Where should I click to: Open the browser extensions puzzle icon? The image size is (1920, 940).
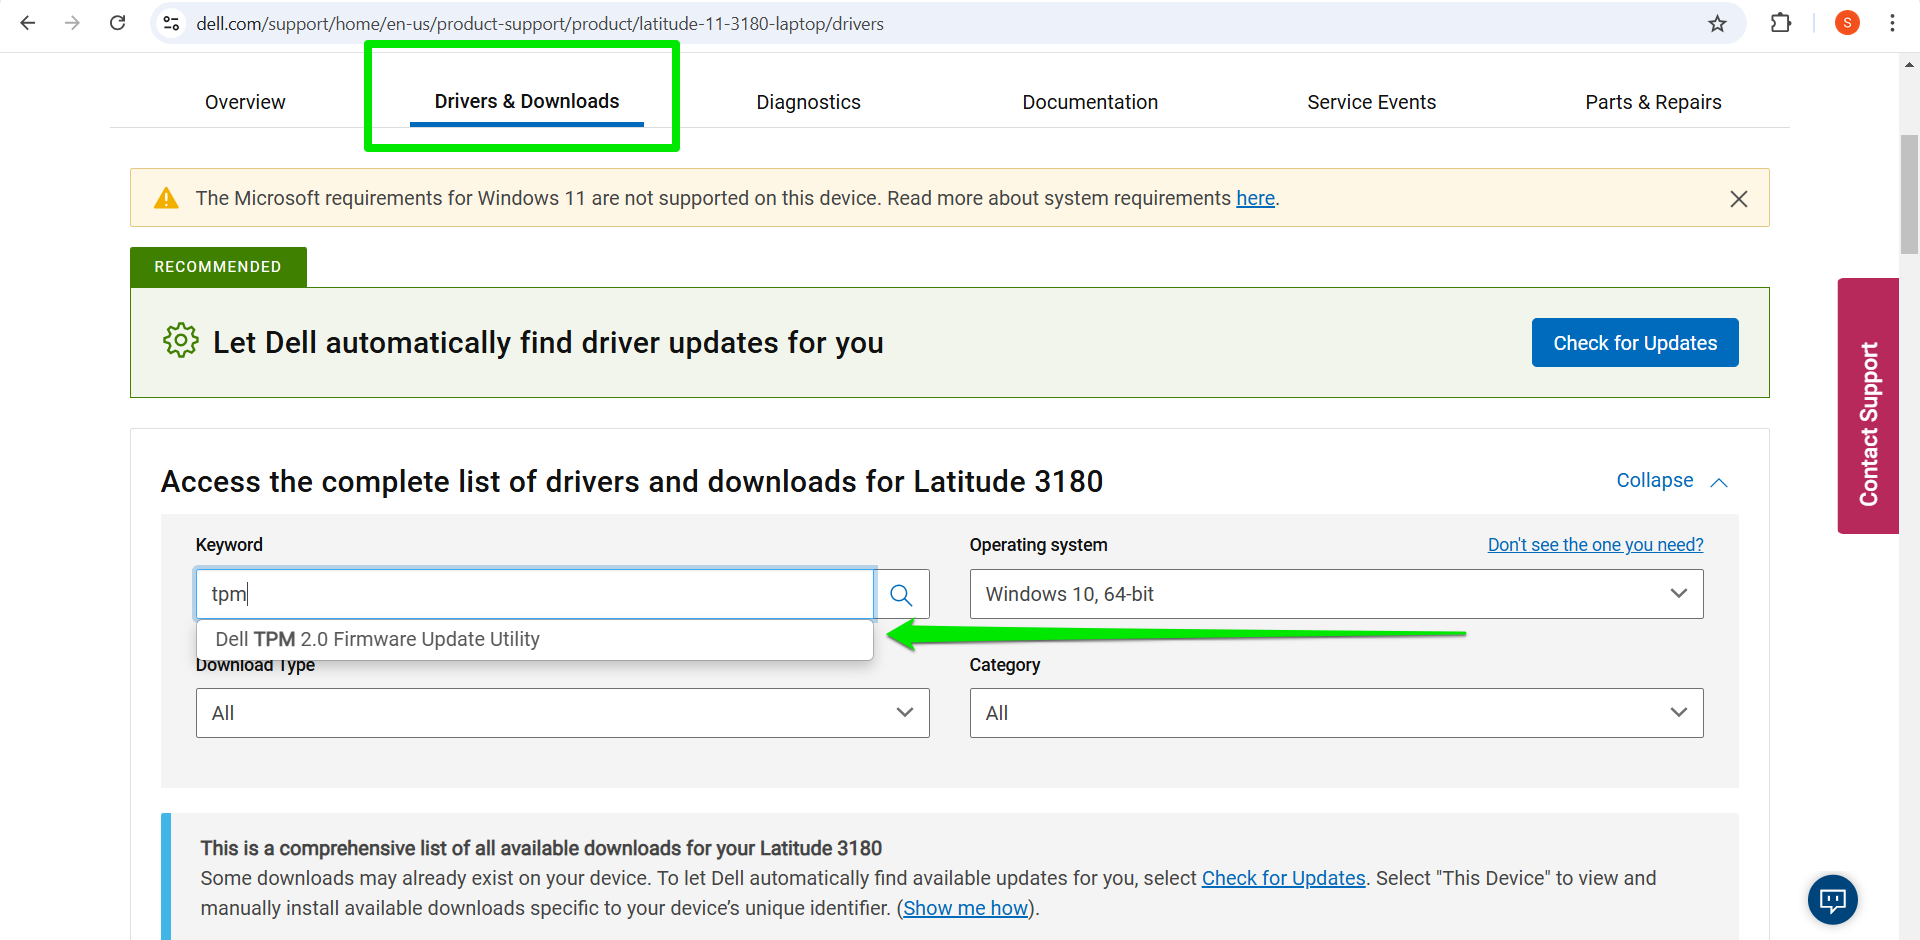(1781, 23)
